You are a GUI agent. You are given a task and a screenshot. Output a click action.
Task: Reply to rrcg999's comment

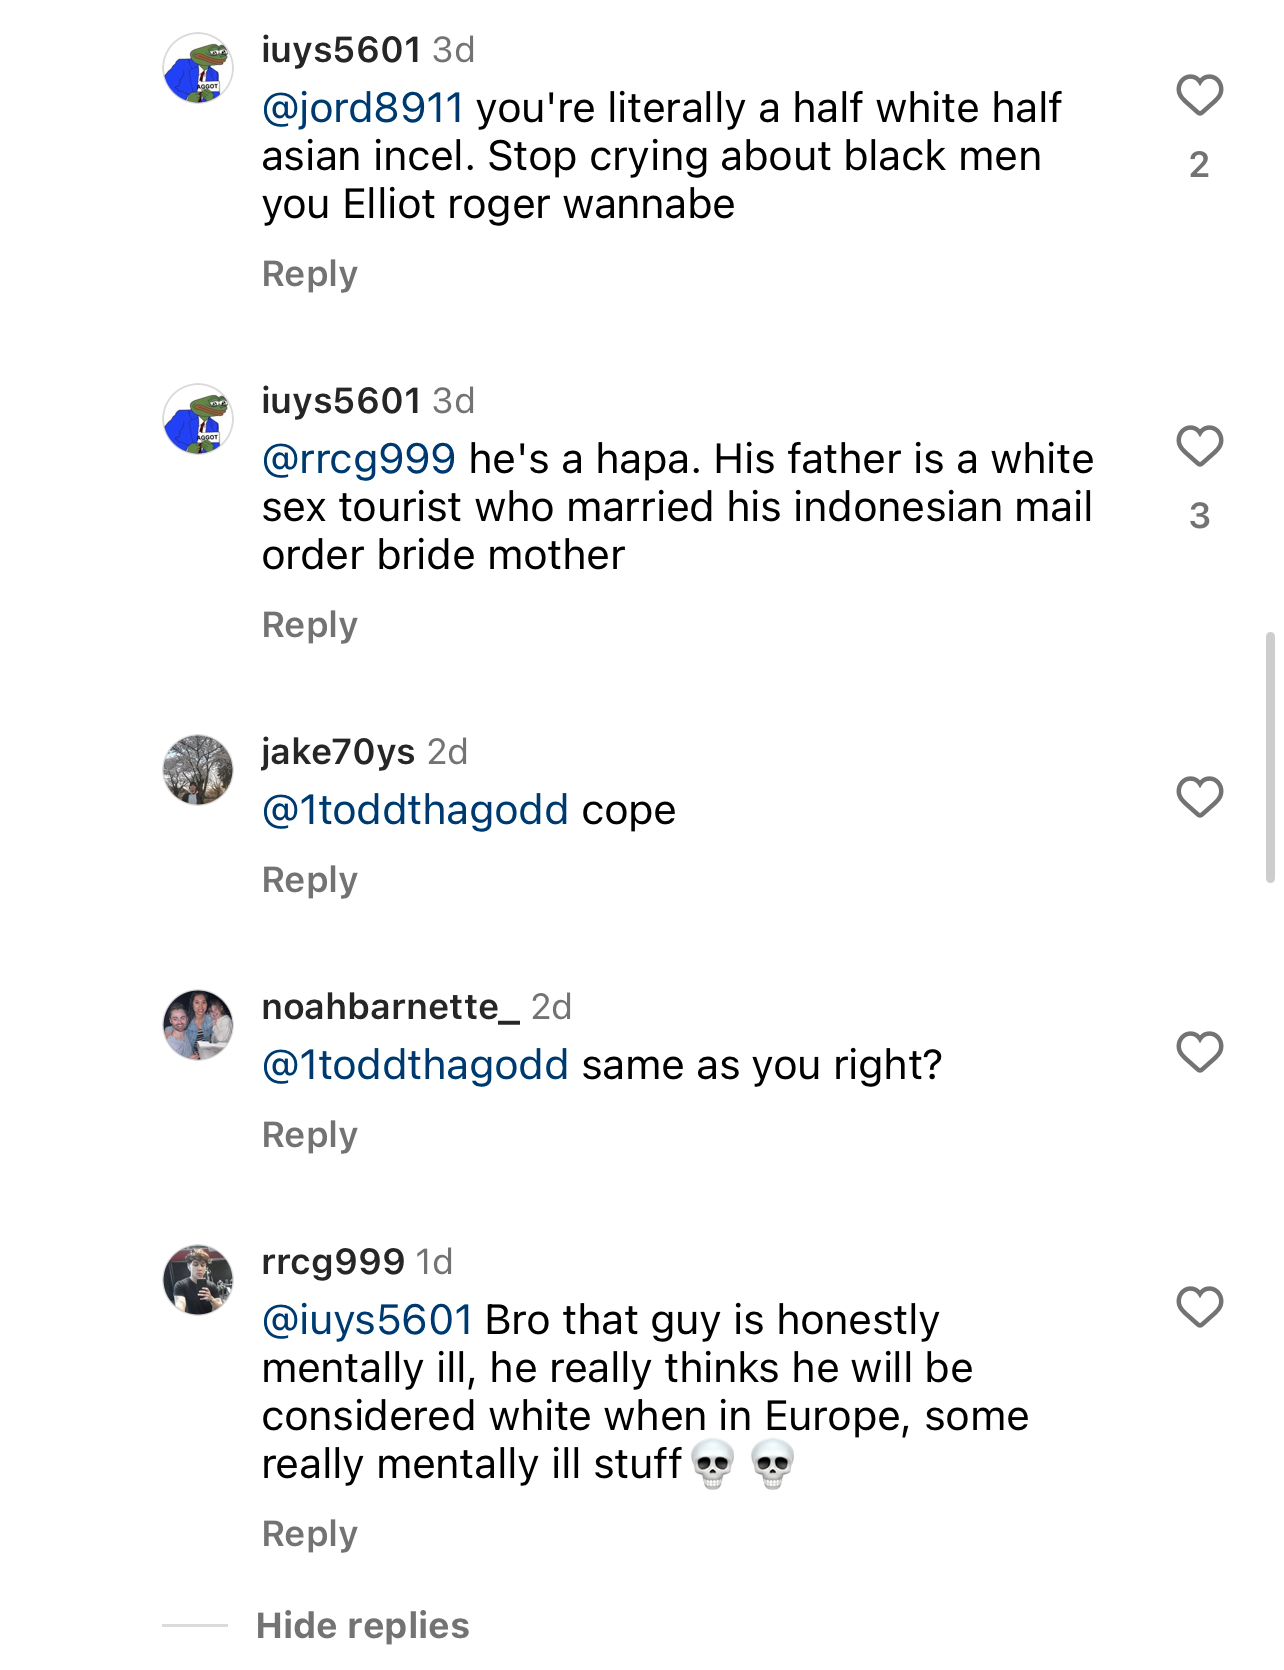[x=309, y=1534]
